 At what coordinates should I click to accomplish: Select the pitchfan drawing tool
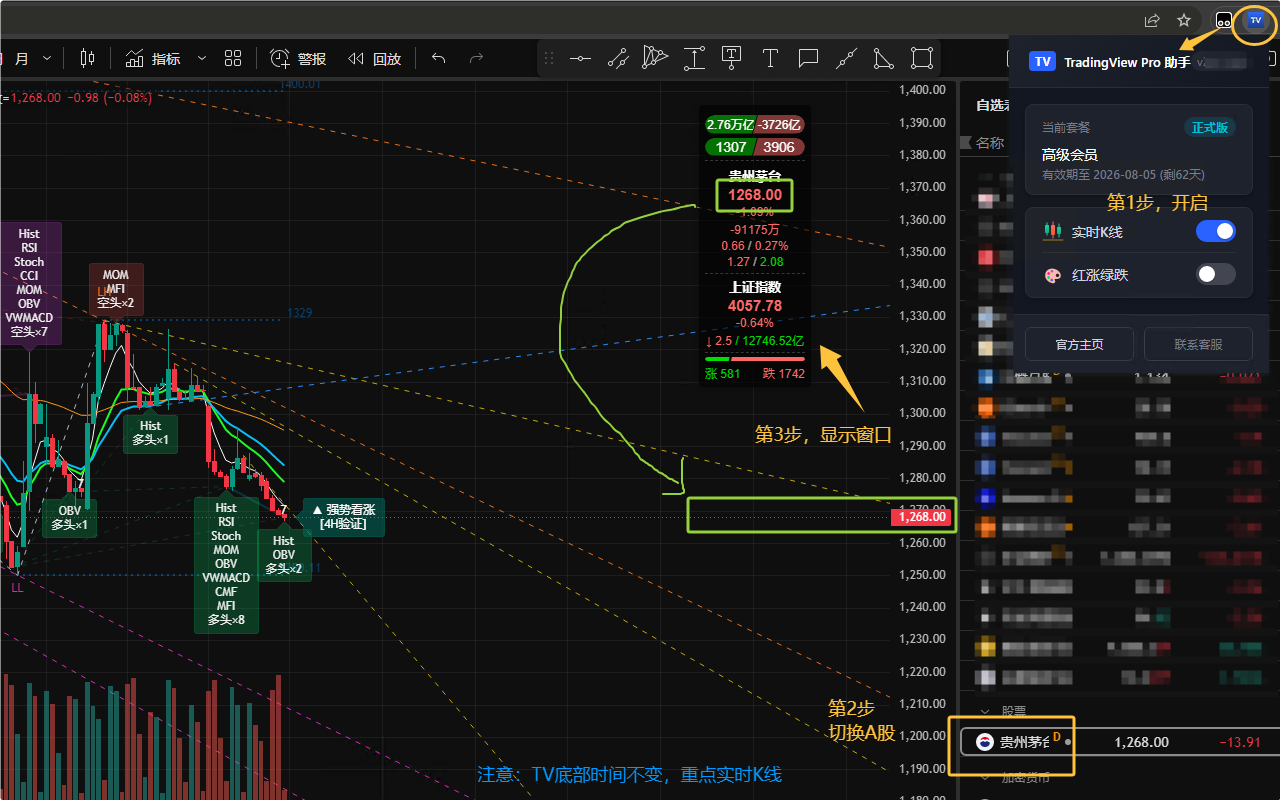pos(656,58)
